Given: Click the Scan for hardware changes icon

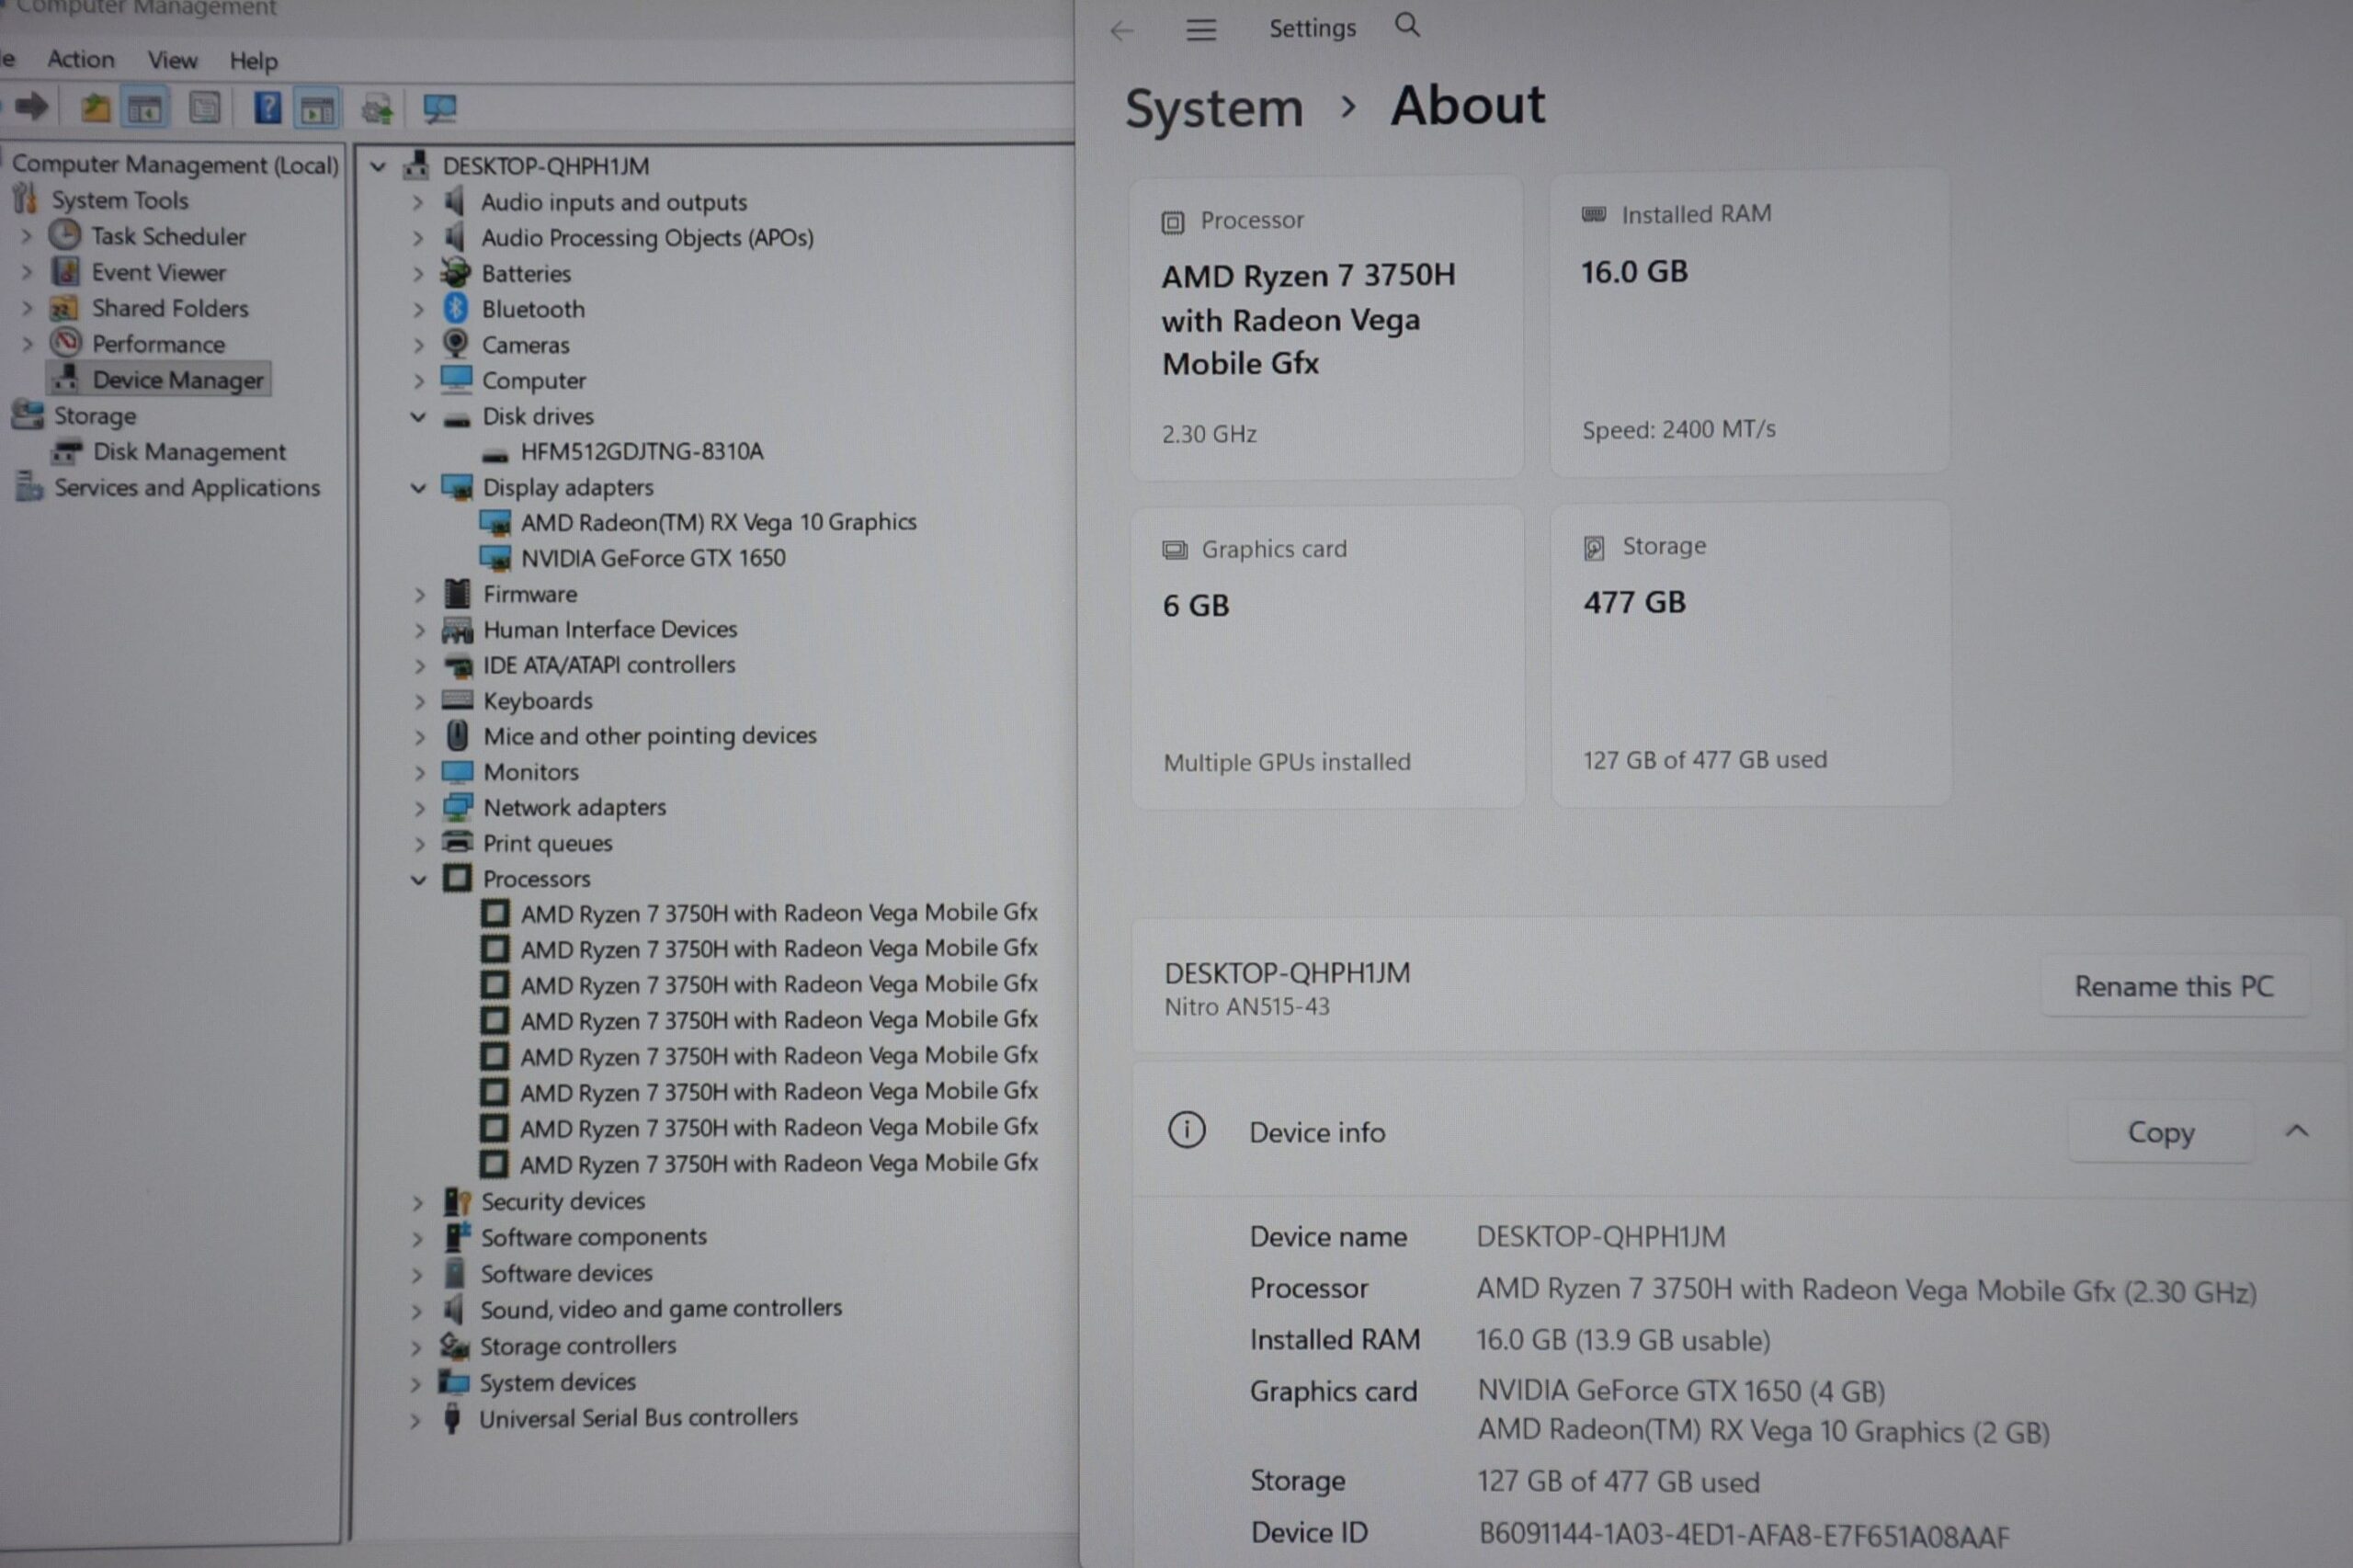Looking at the screenshot, I should pos(439,109).
